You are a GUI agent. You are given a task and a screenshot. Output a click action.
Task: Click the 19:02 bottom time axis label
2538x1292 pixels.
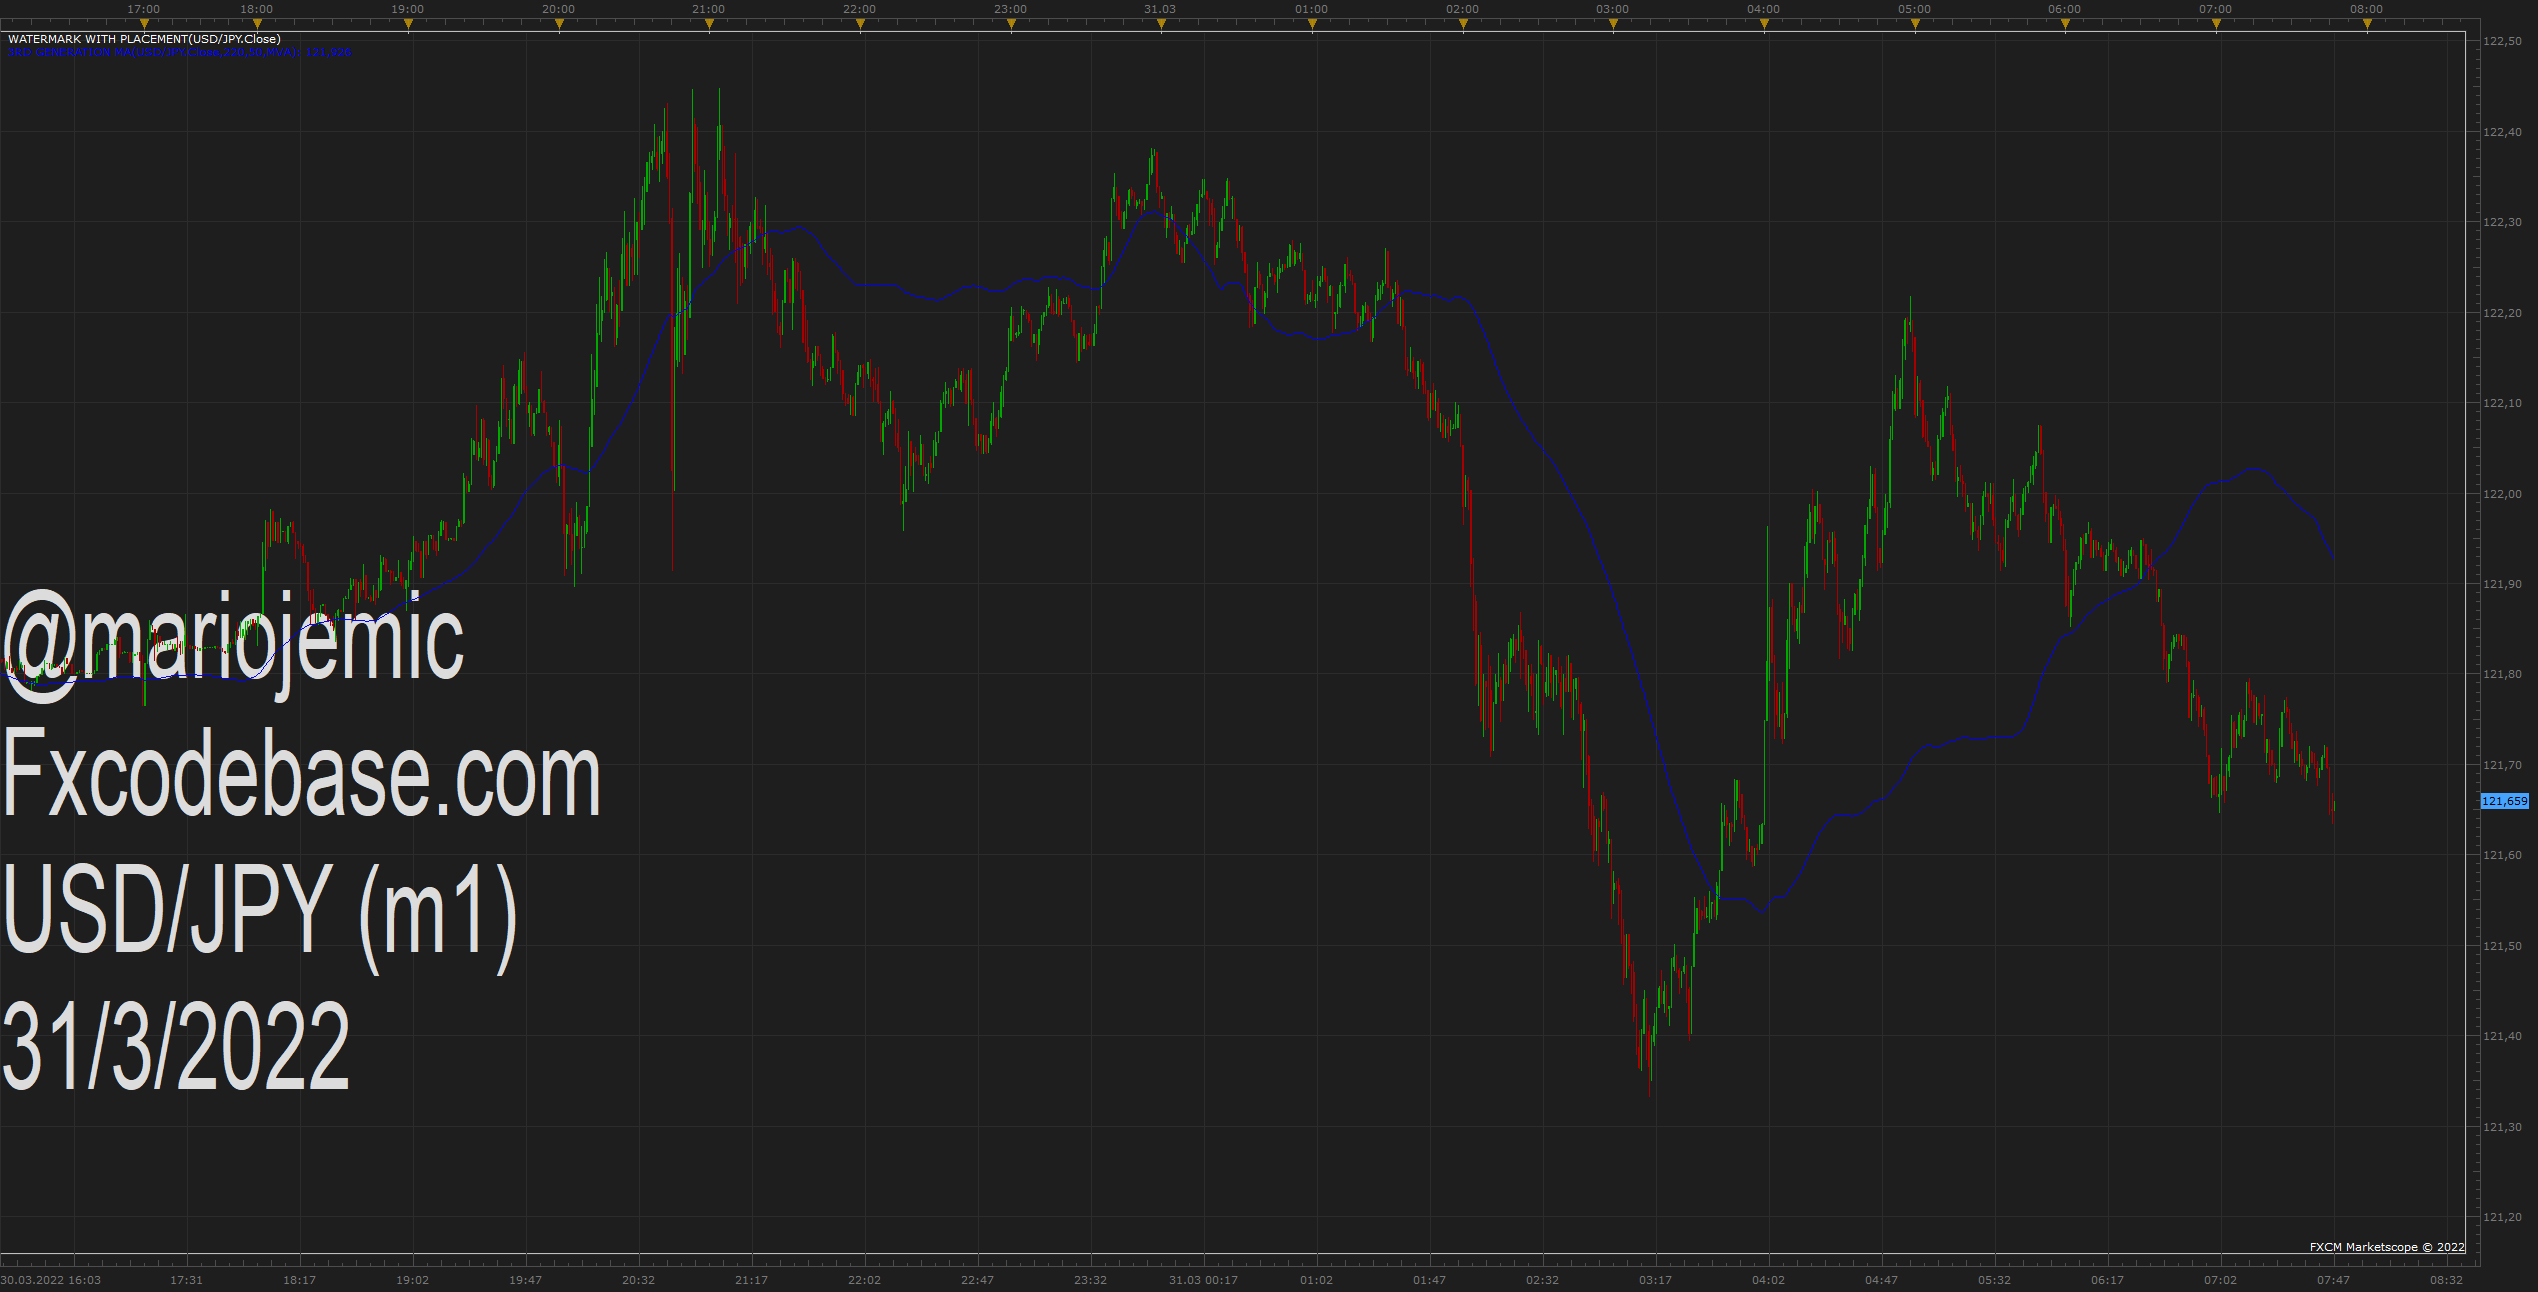(x=412, y=1280)
